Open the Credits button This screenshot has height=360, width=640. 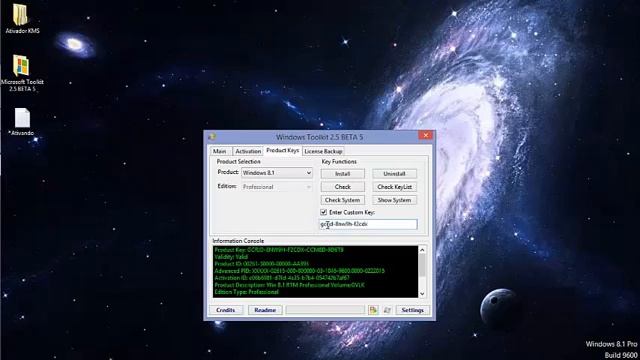pos(226,310)
